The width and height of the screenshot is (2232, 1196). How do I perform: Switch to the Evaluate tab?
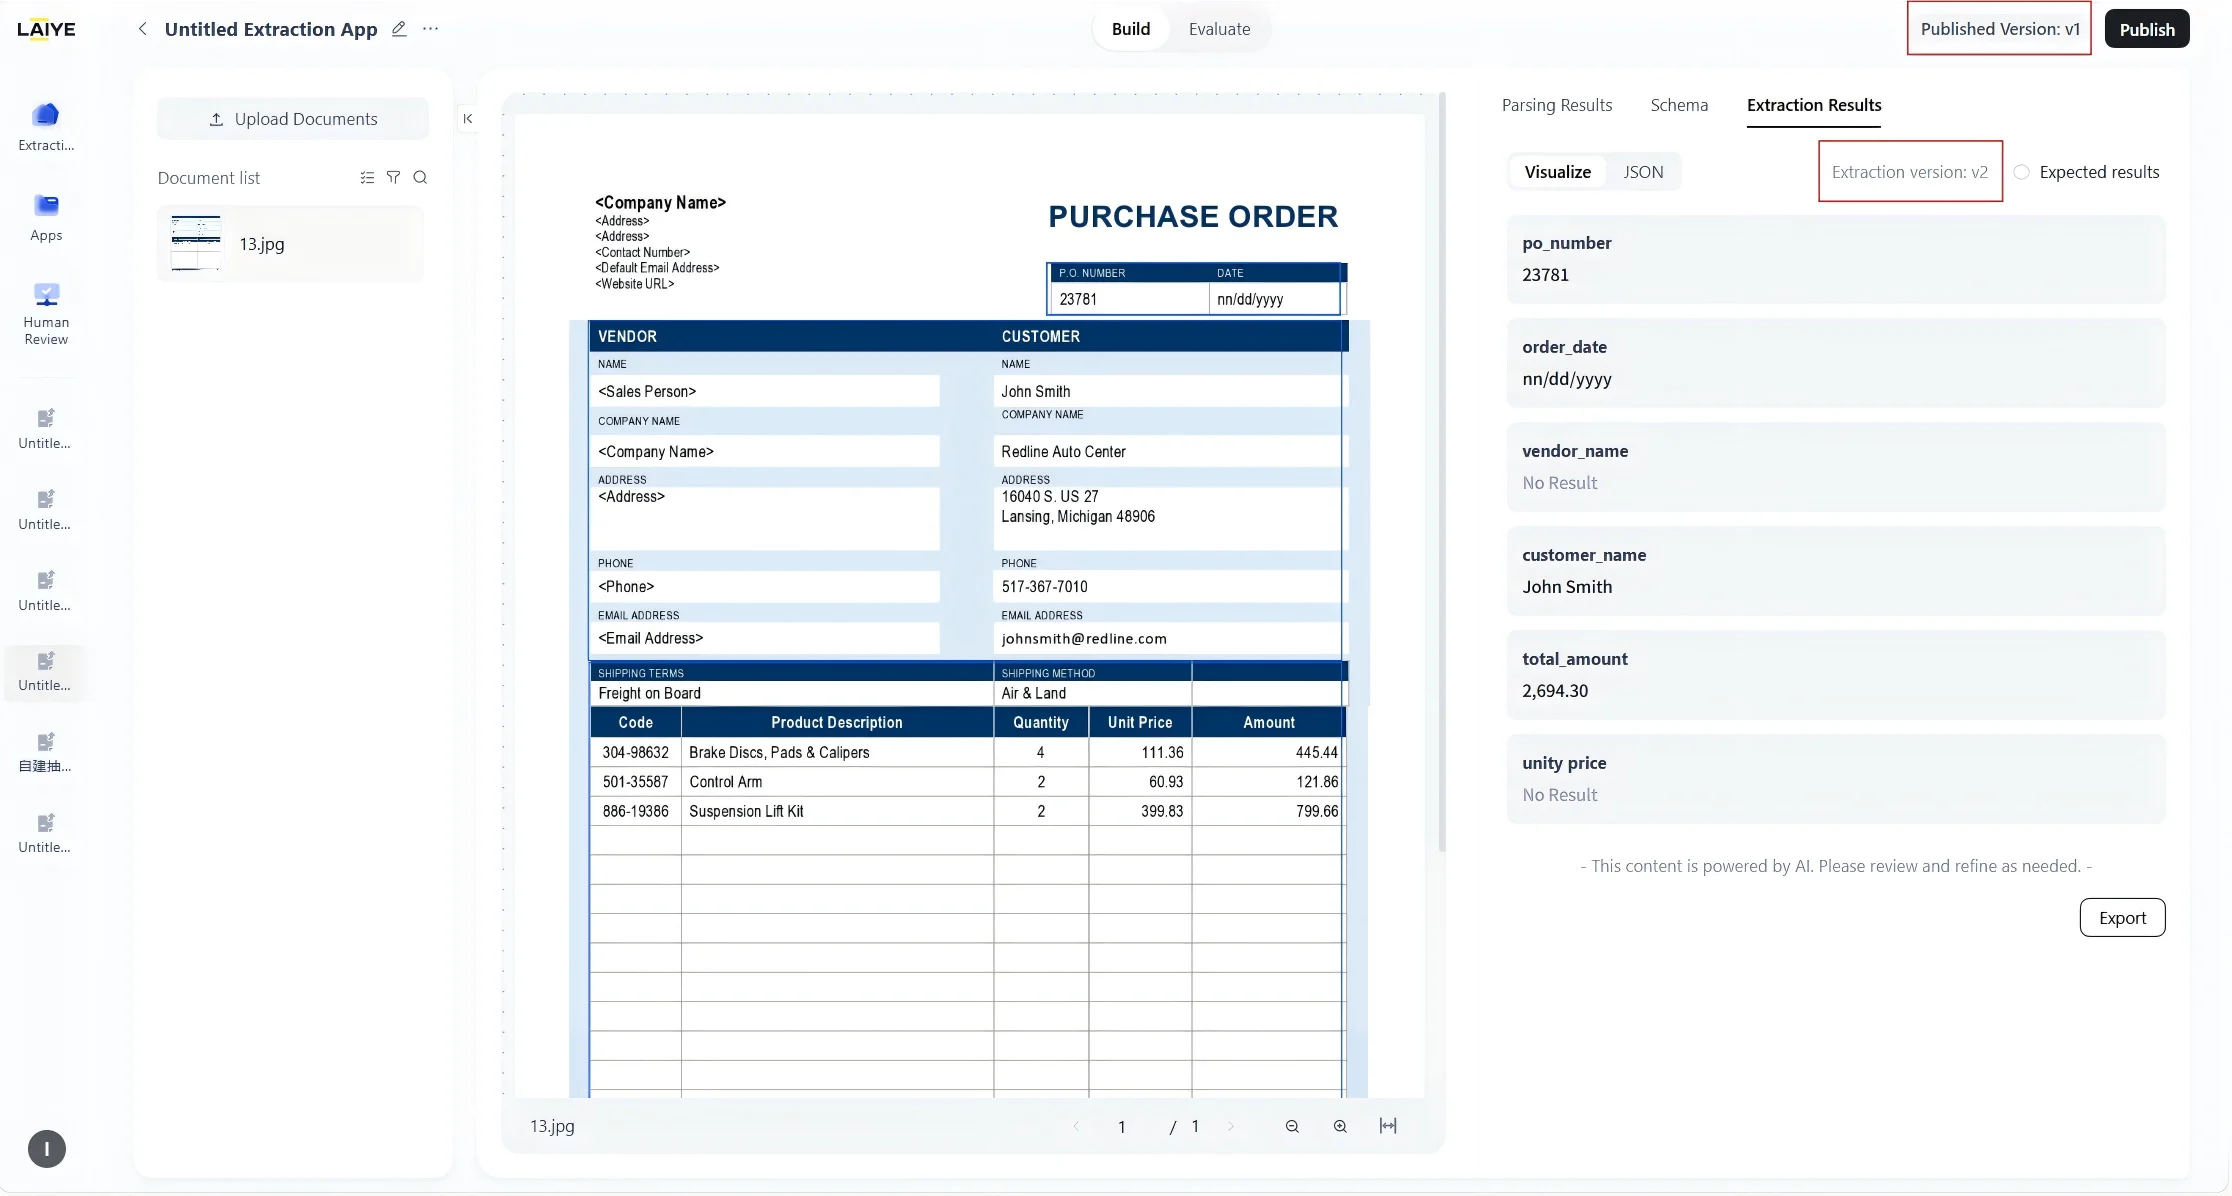(x=1219, y=29)
